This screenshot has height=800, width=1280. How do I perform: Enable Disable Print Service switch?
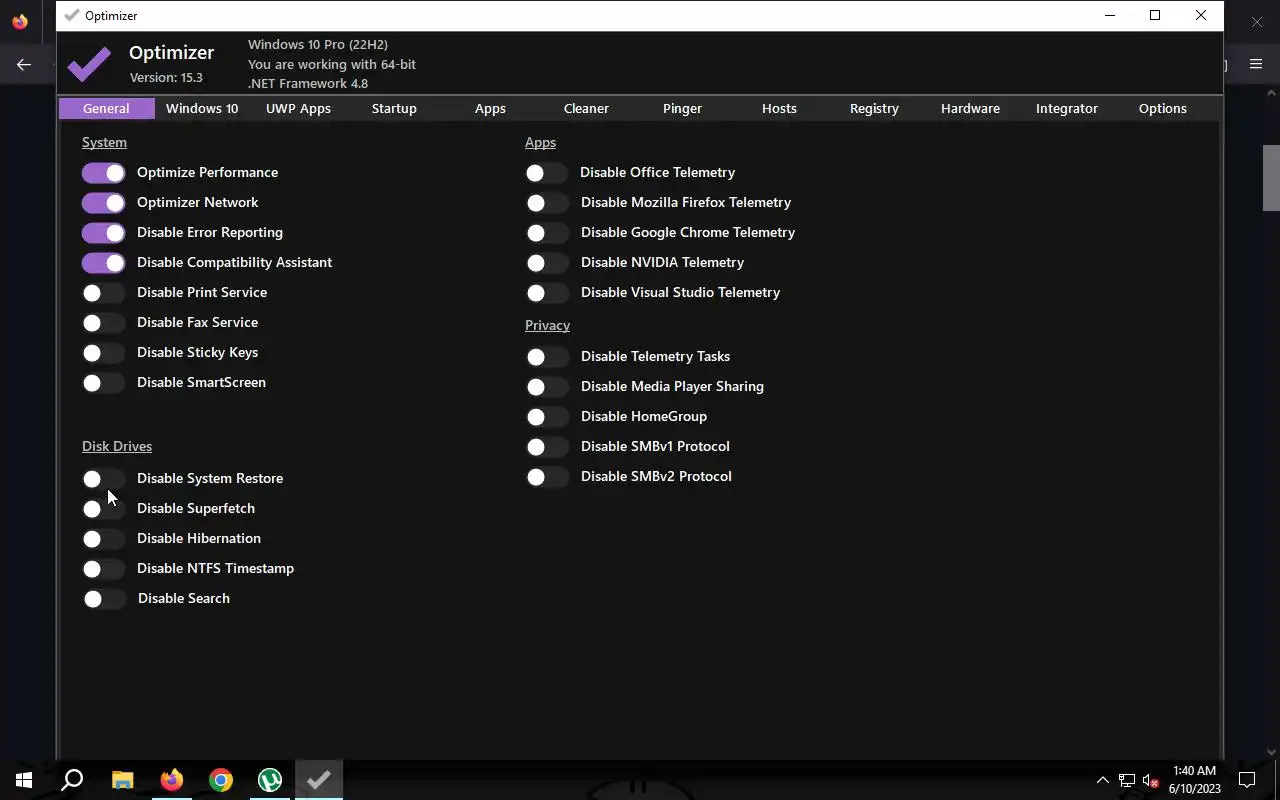[x=104, y=293]
